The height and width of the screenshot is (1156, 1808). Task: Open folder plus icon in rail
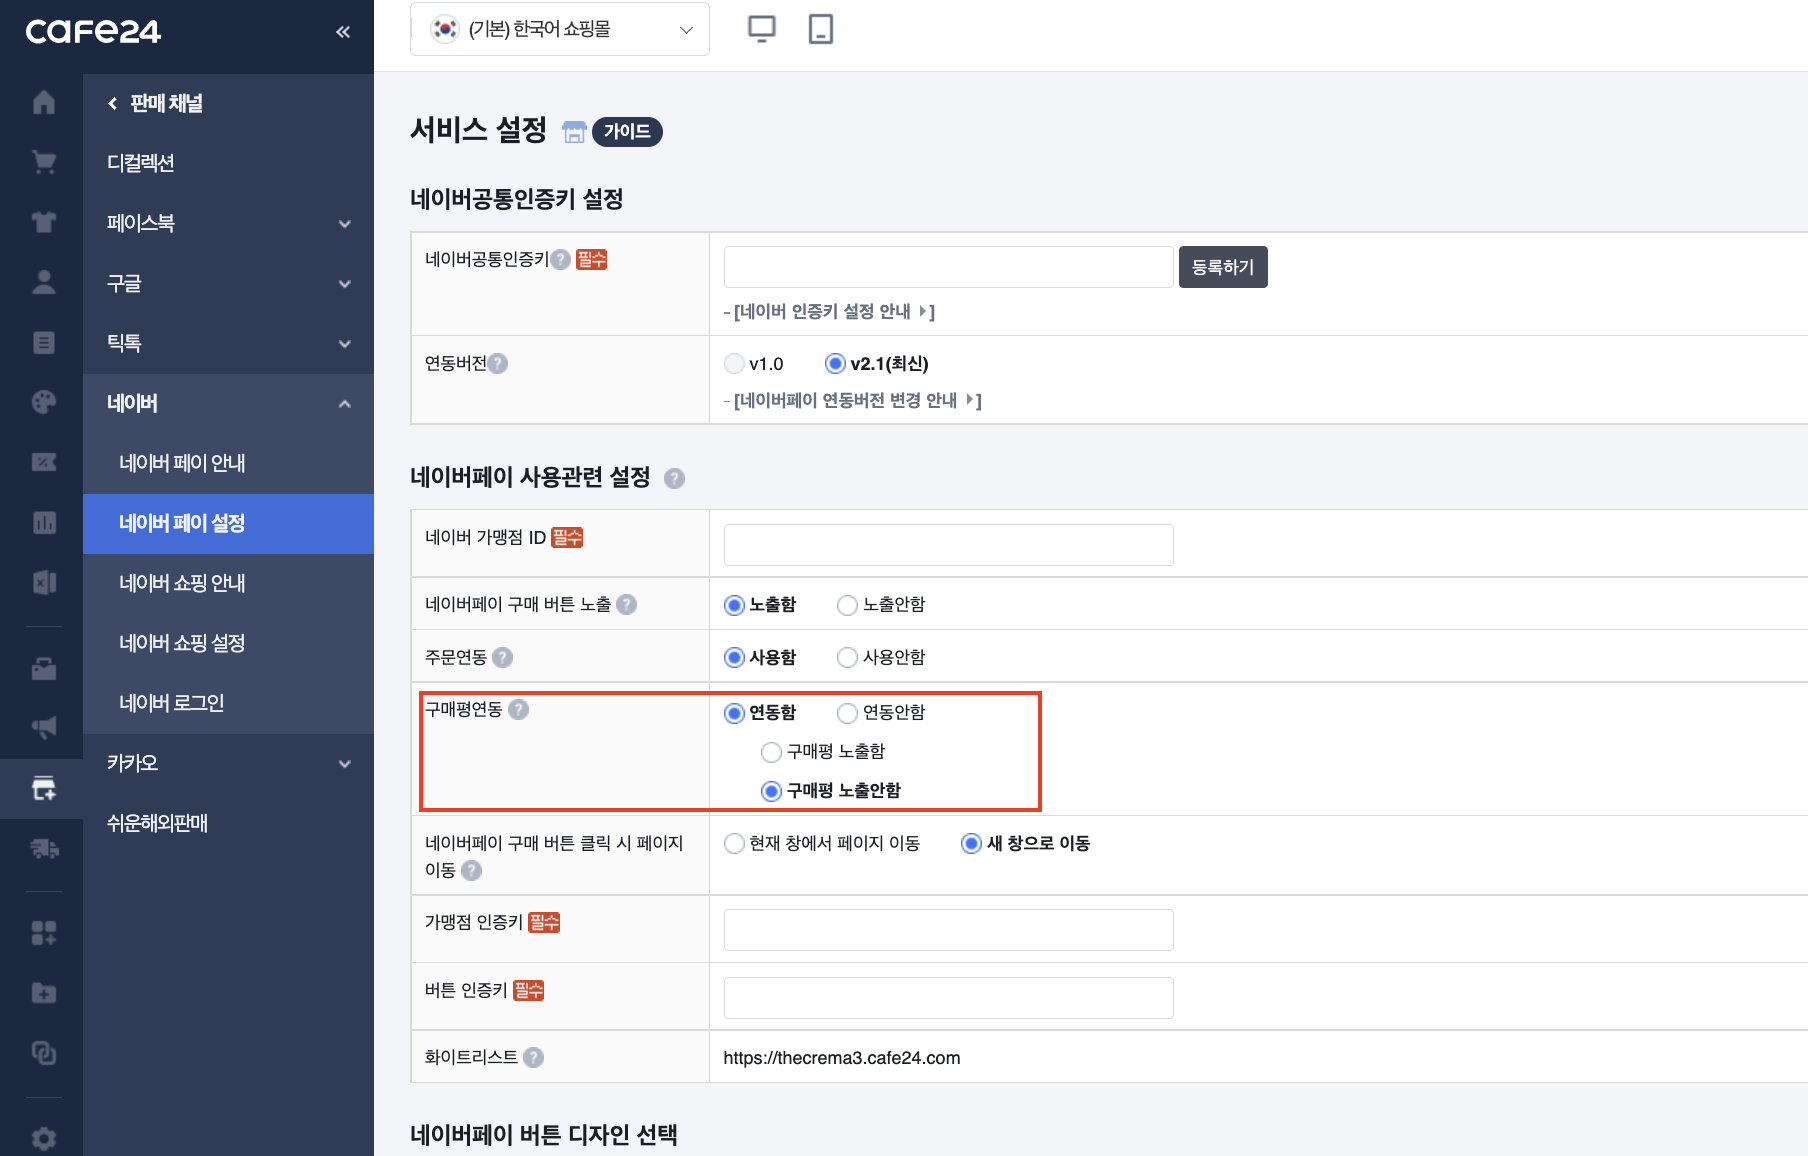43,993
